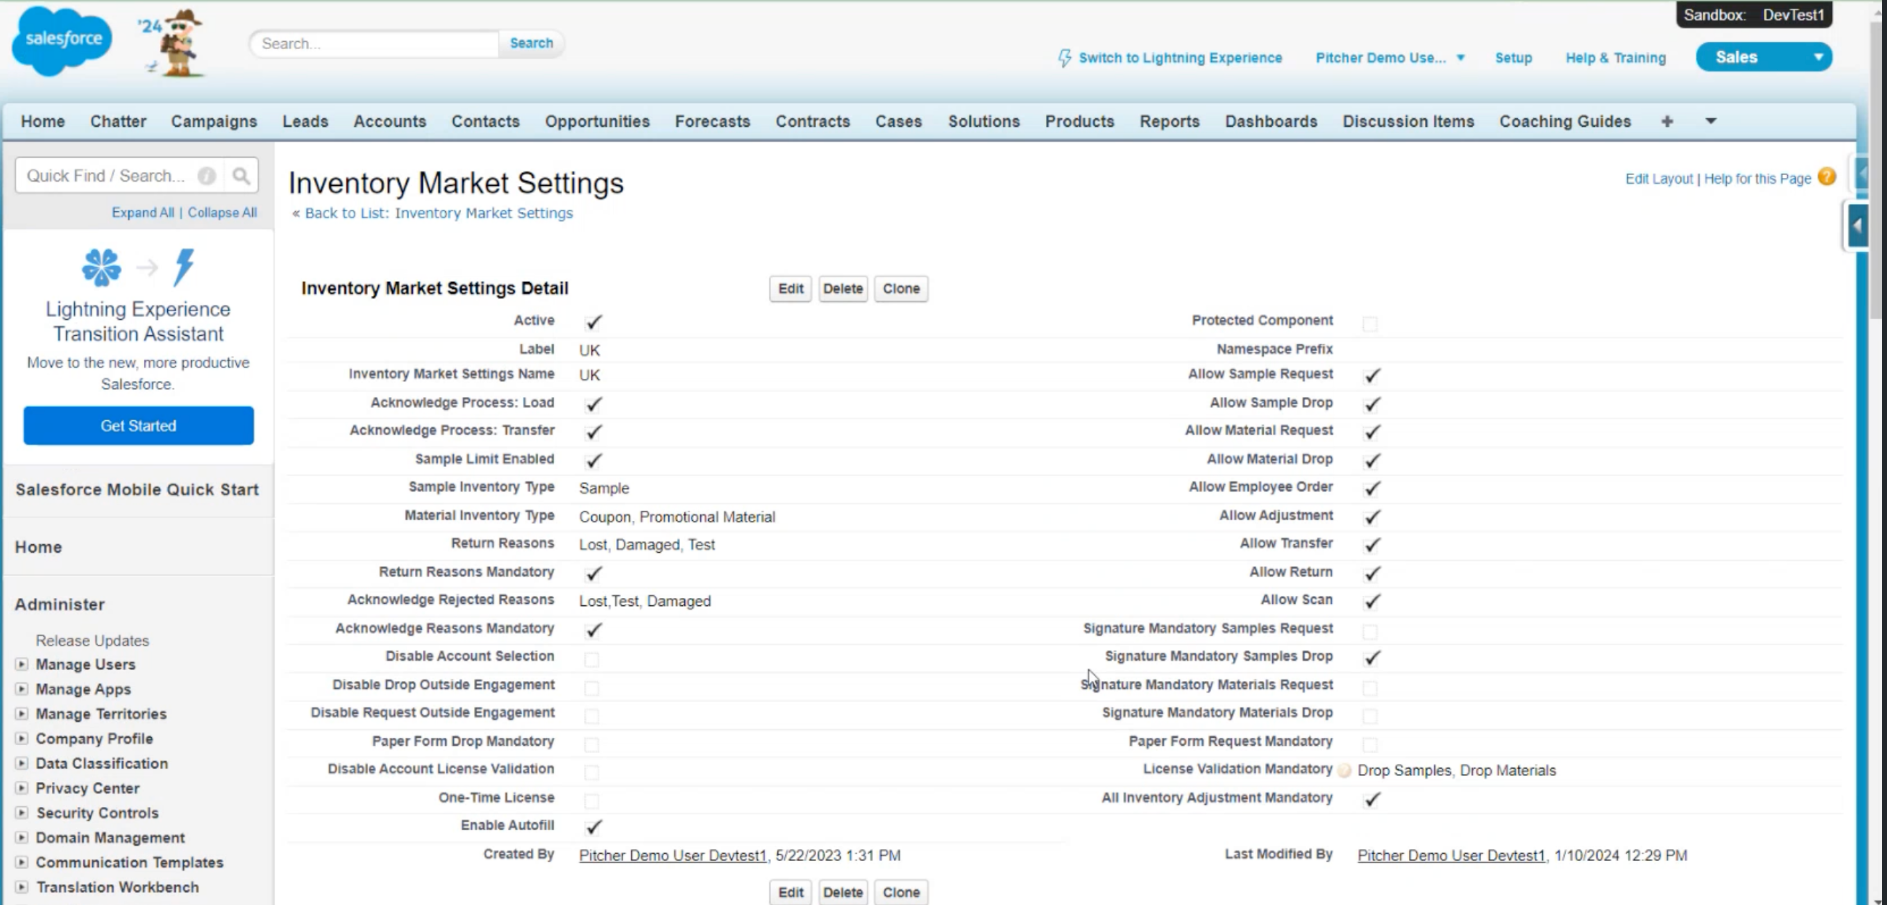Toggle the Allow Scan checkbox
This screenshot has height=905, width=1887.
click(x=1371, y=601)
